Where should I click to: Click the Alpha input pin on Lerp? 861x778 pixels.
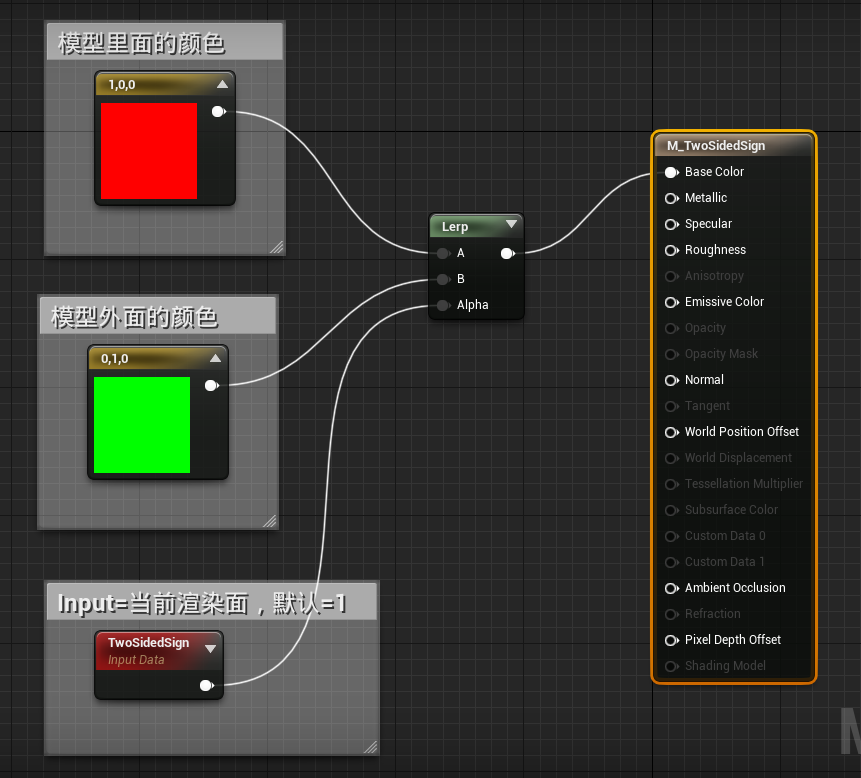(x=441, y=304)
